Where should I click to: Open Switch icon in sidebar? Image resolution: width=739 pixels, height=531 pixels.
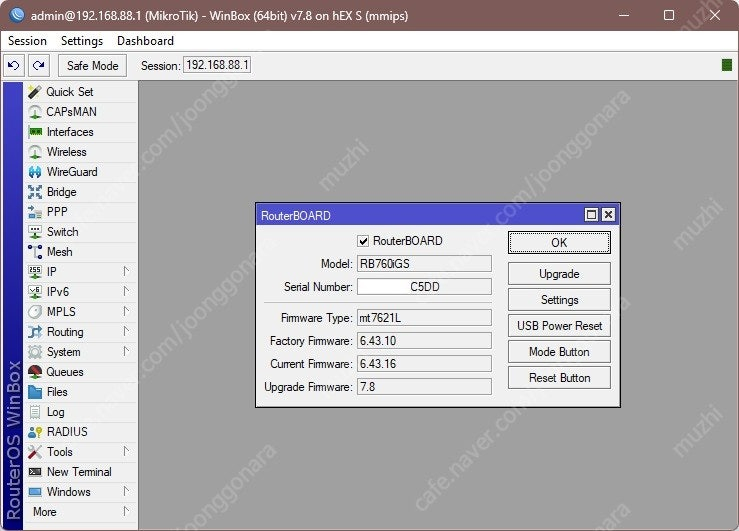tap(35, 232)
